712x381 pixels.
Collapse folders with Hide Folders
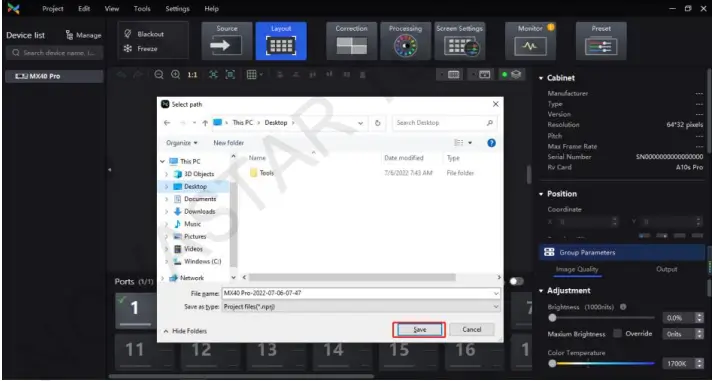tap(185, 331)
